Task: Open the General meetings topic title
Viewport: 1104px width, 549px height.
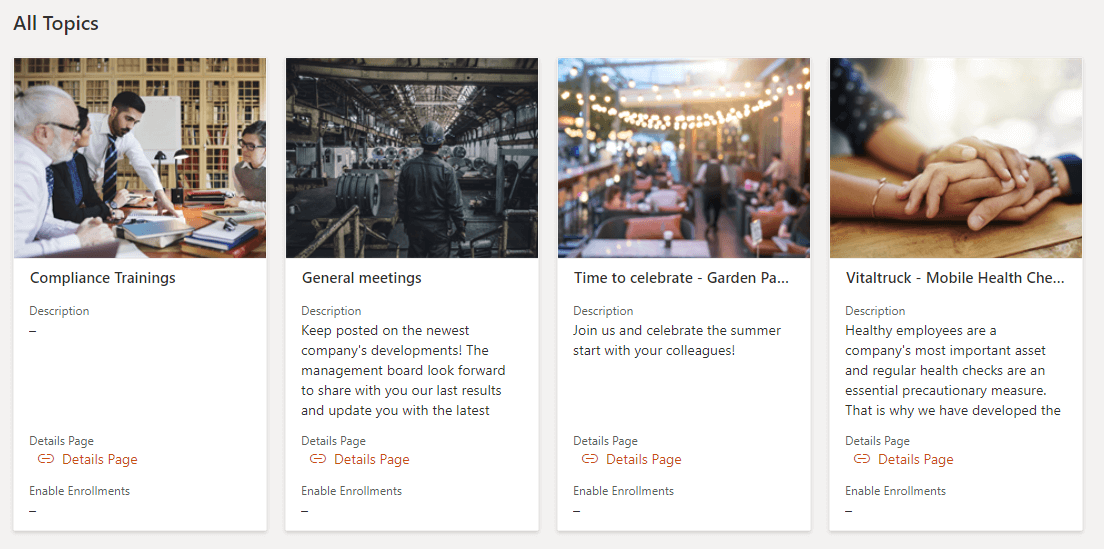Action: point(362,278)
